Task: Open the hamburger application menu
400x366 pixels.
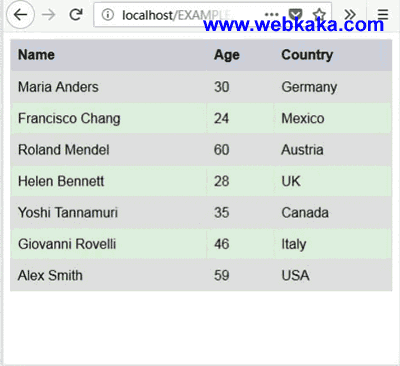Action: coord(383,15)
